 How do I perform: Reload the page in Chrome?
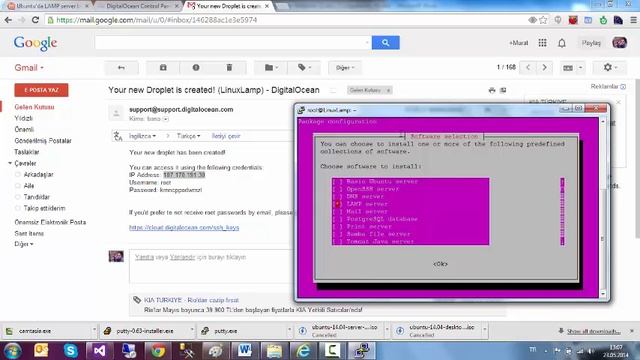click(x=35, y=20)
